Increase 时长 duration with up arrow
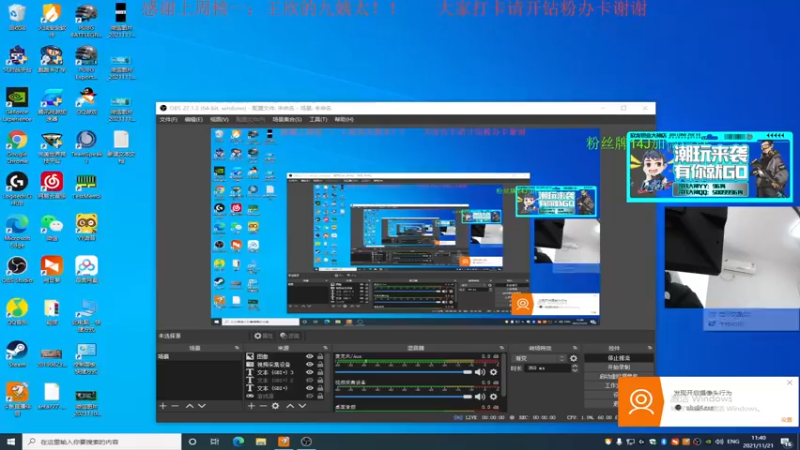 [574, 366]
